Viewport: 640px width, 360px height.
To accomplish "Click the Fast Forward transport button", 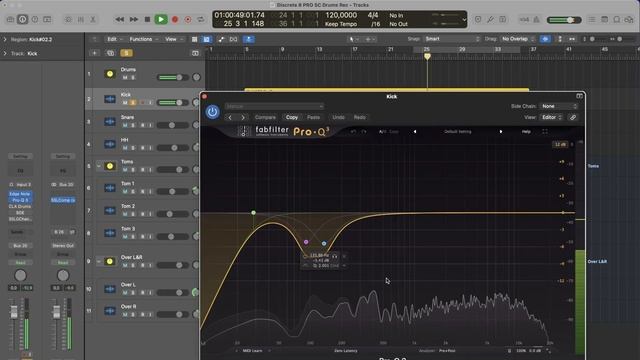I will [133, 19].
